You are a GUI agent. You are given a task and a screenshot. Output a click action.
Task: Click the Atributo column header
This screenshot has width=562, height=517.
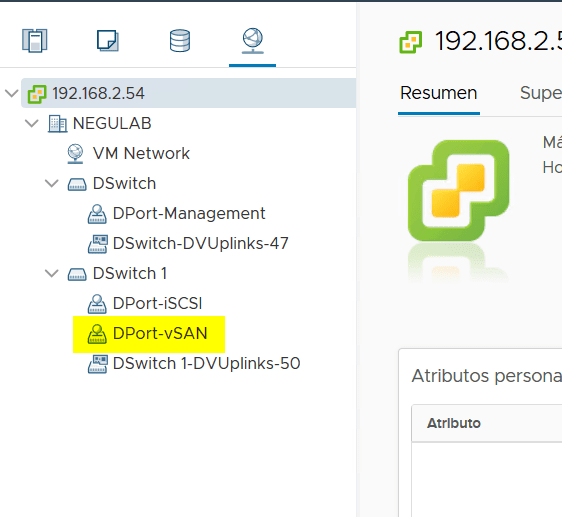pyautogui.click(x=454, y=423)
